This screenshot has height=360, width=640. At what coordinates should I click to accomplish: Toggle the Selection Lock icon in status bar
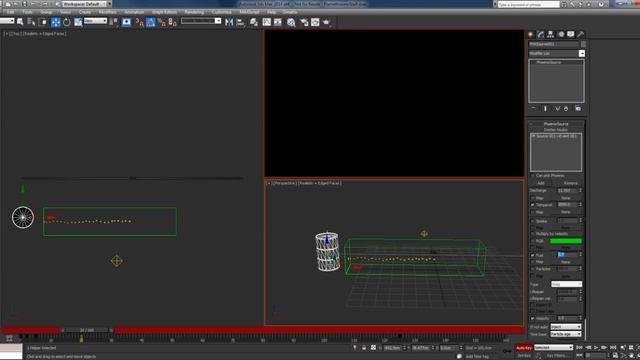pyautogui.click(x=364, y=348)
